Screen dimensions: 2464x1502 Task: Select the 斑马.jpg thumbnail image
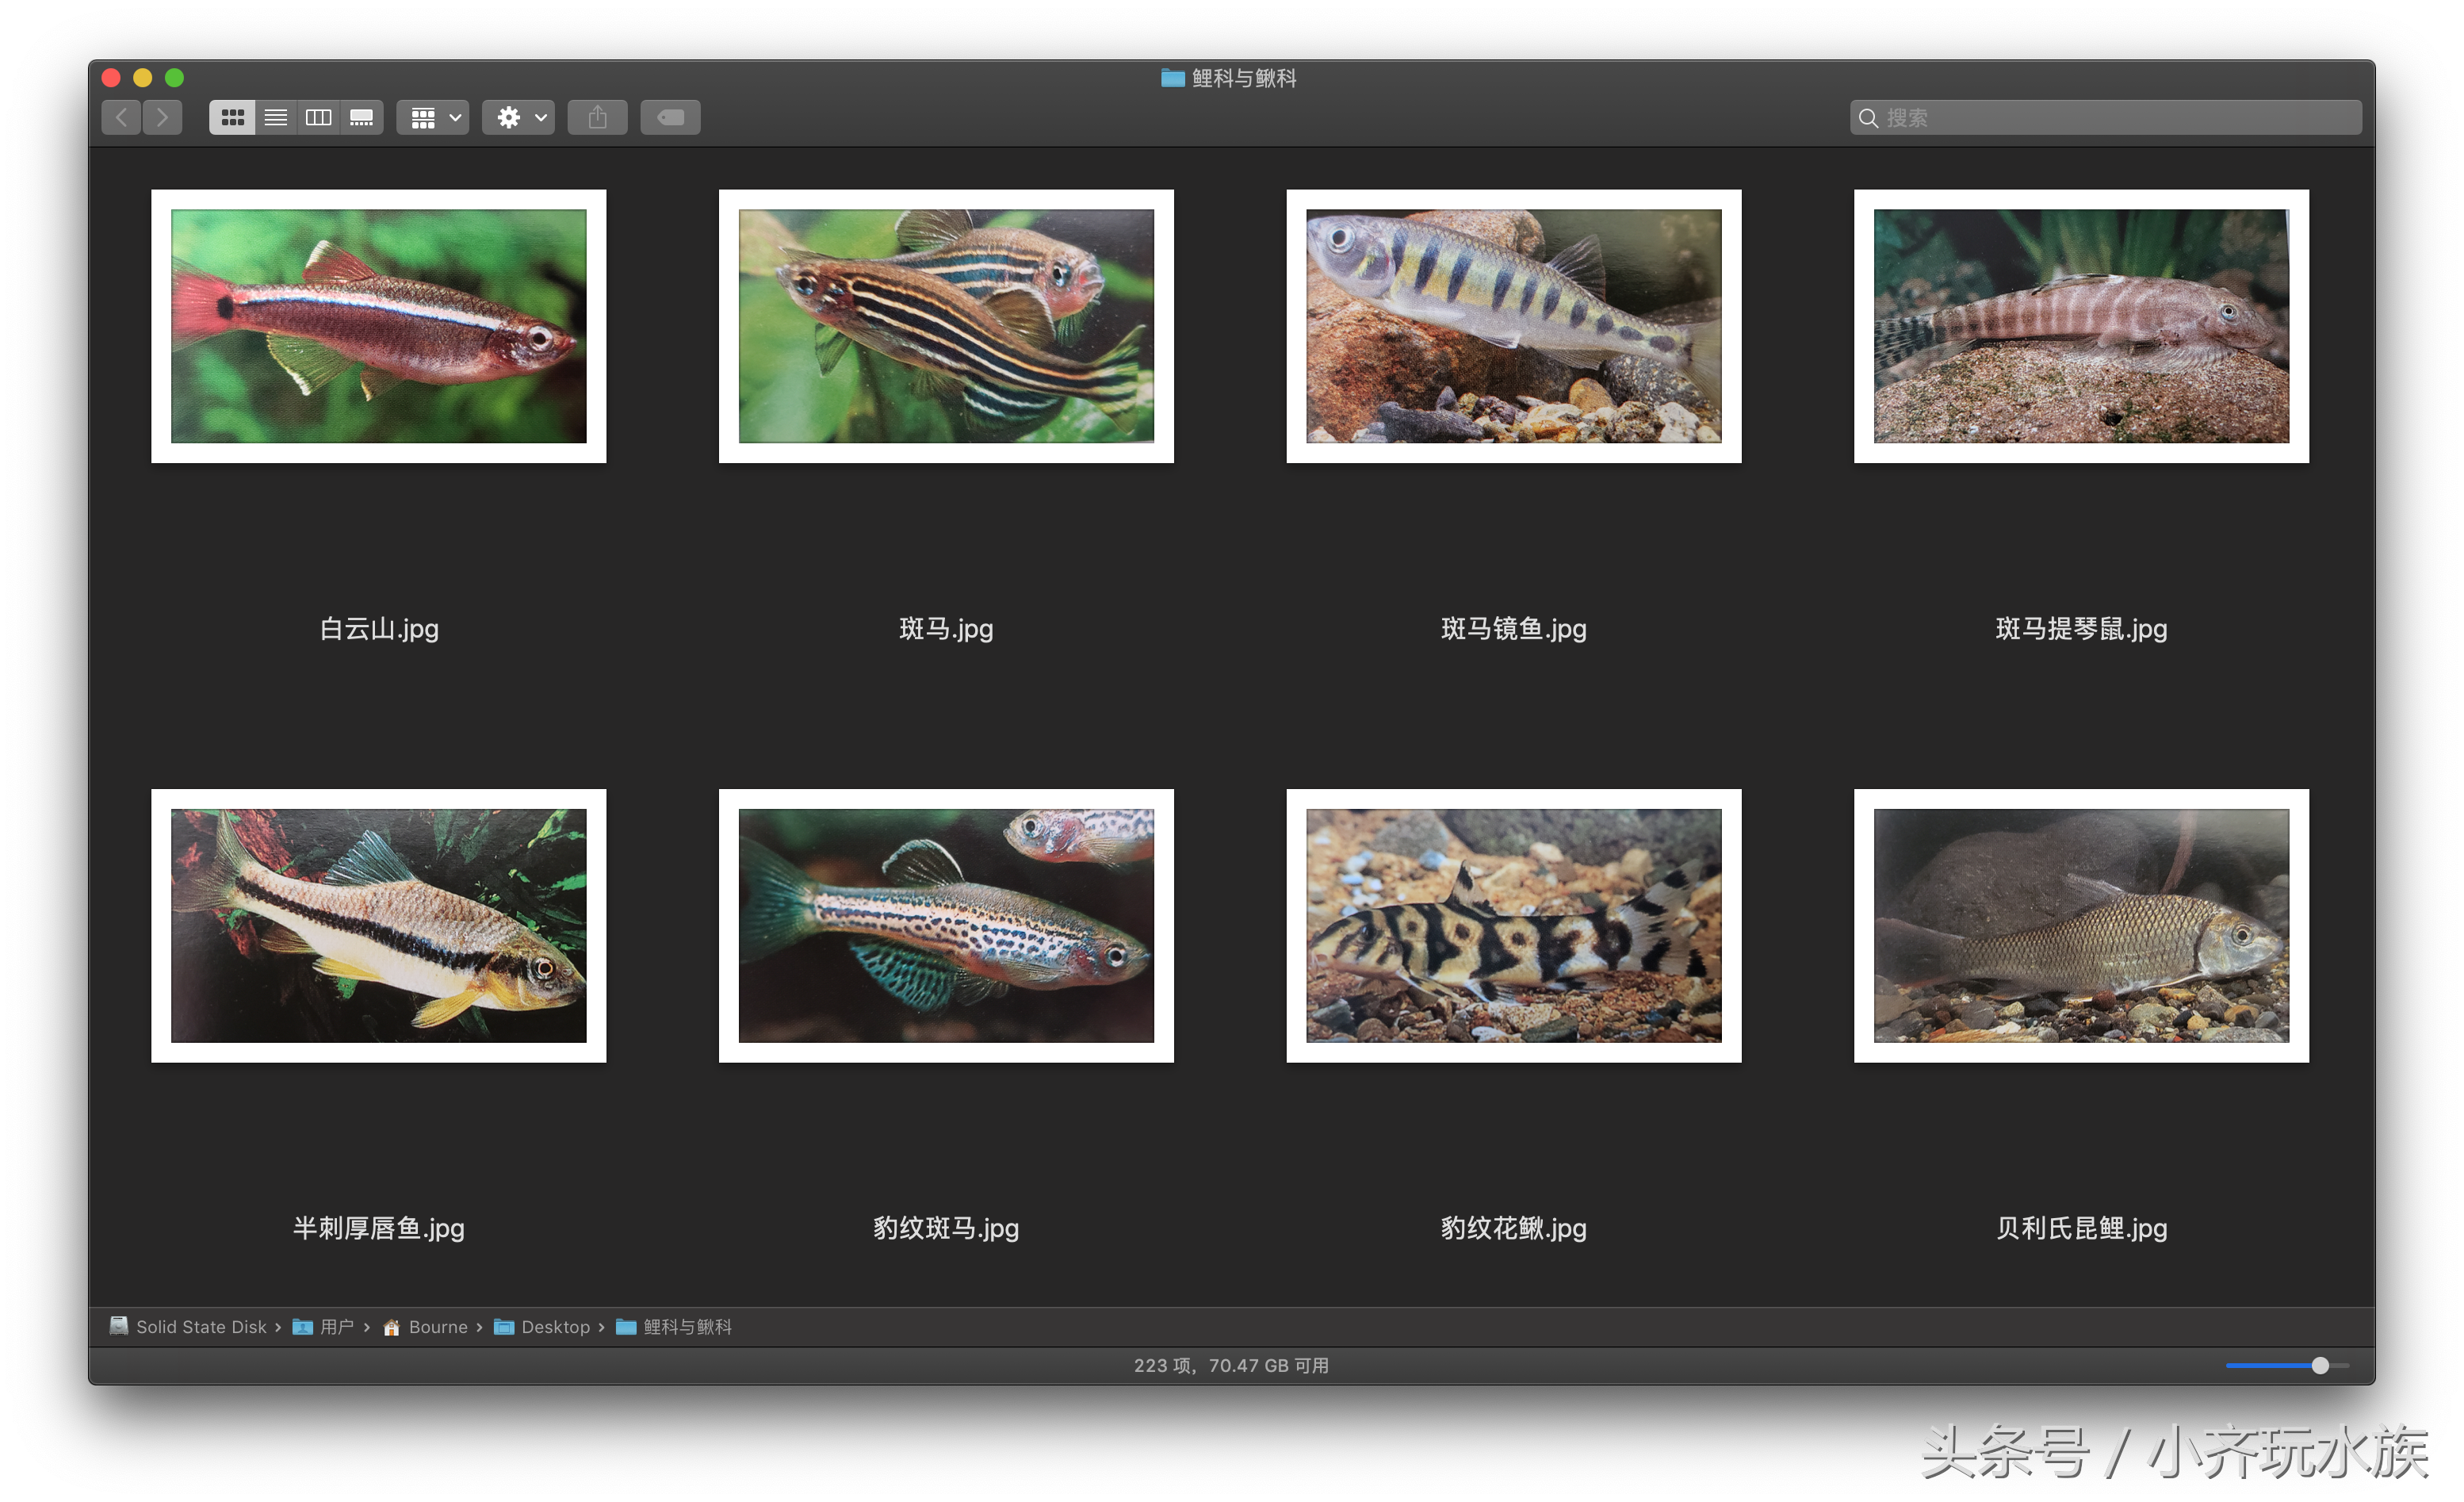pyautogui.click(x=947, y=326)
